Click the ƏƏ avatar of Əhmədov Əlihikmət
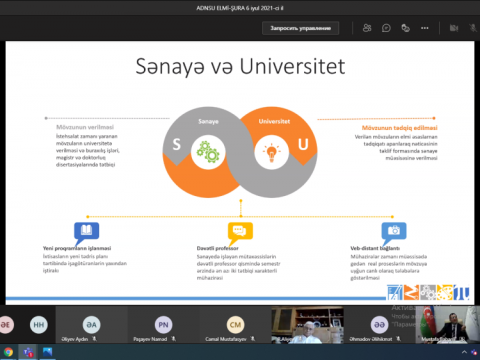The height and width of the screenshot is (360, 480). point(379,324)
